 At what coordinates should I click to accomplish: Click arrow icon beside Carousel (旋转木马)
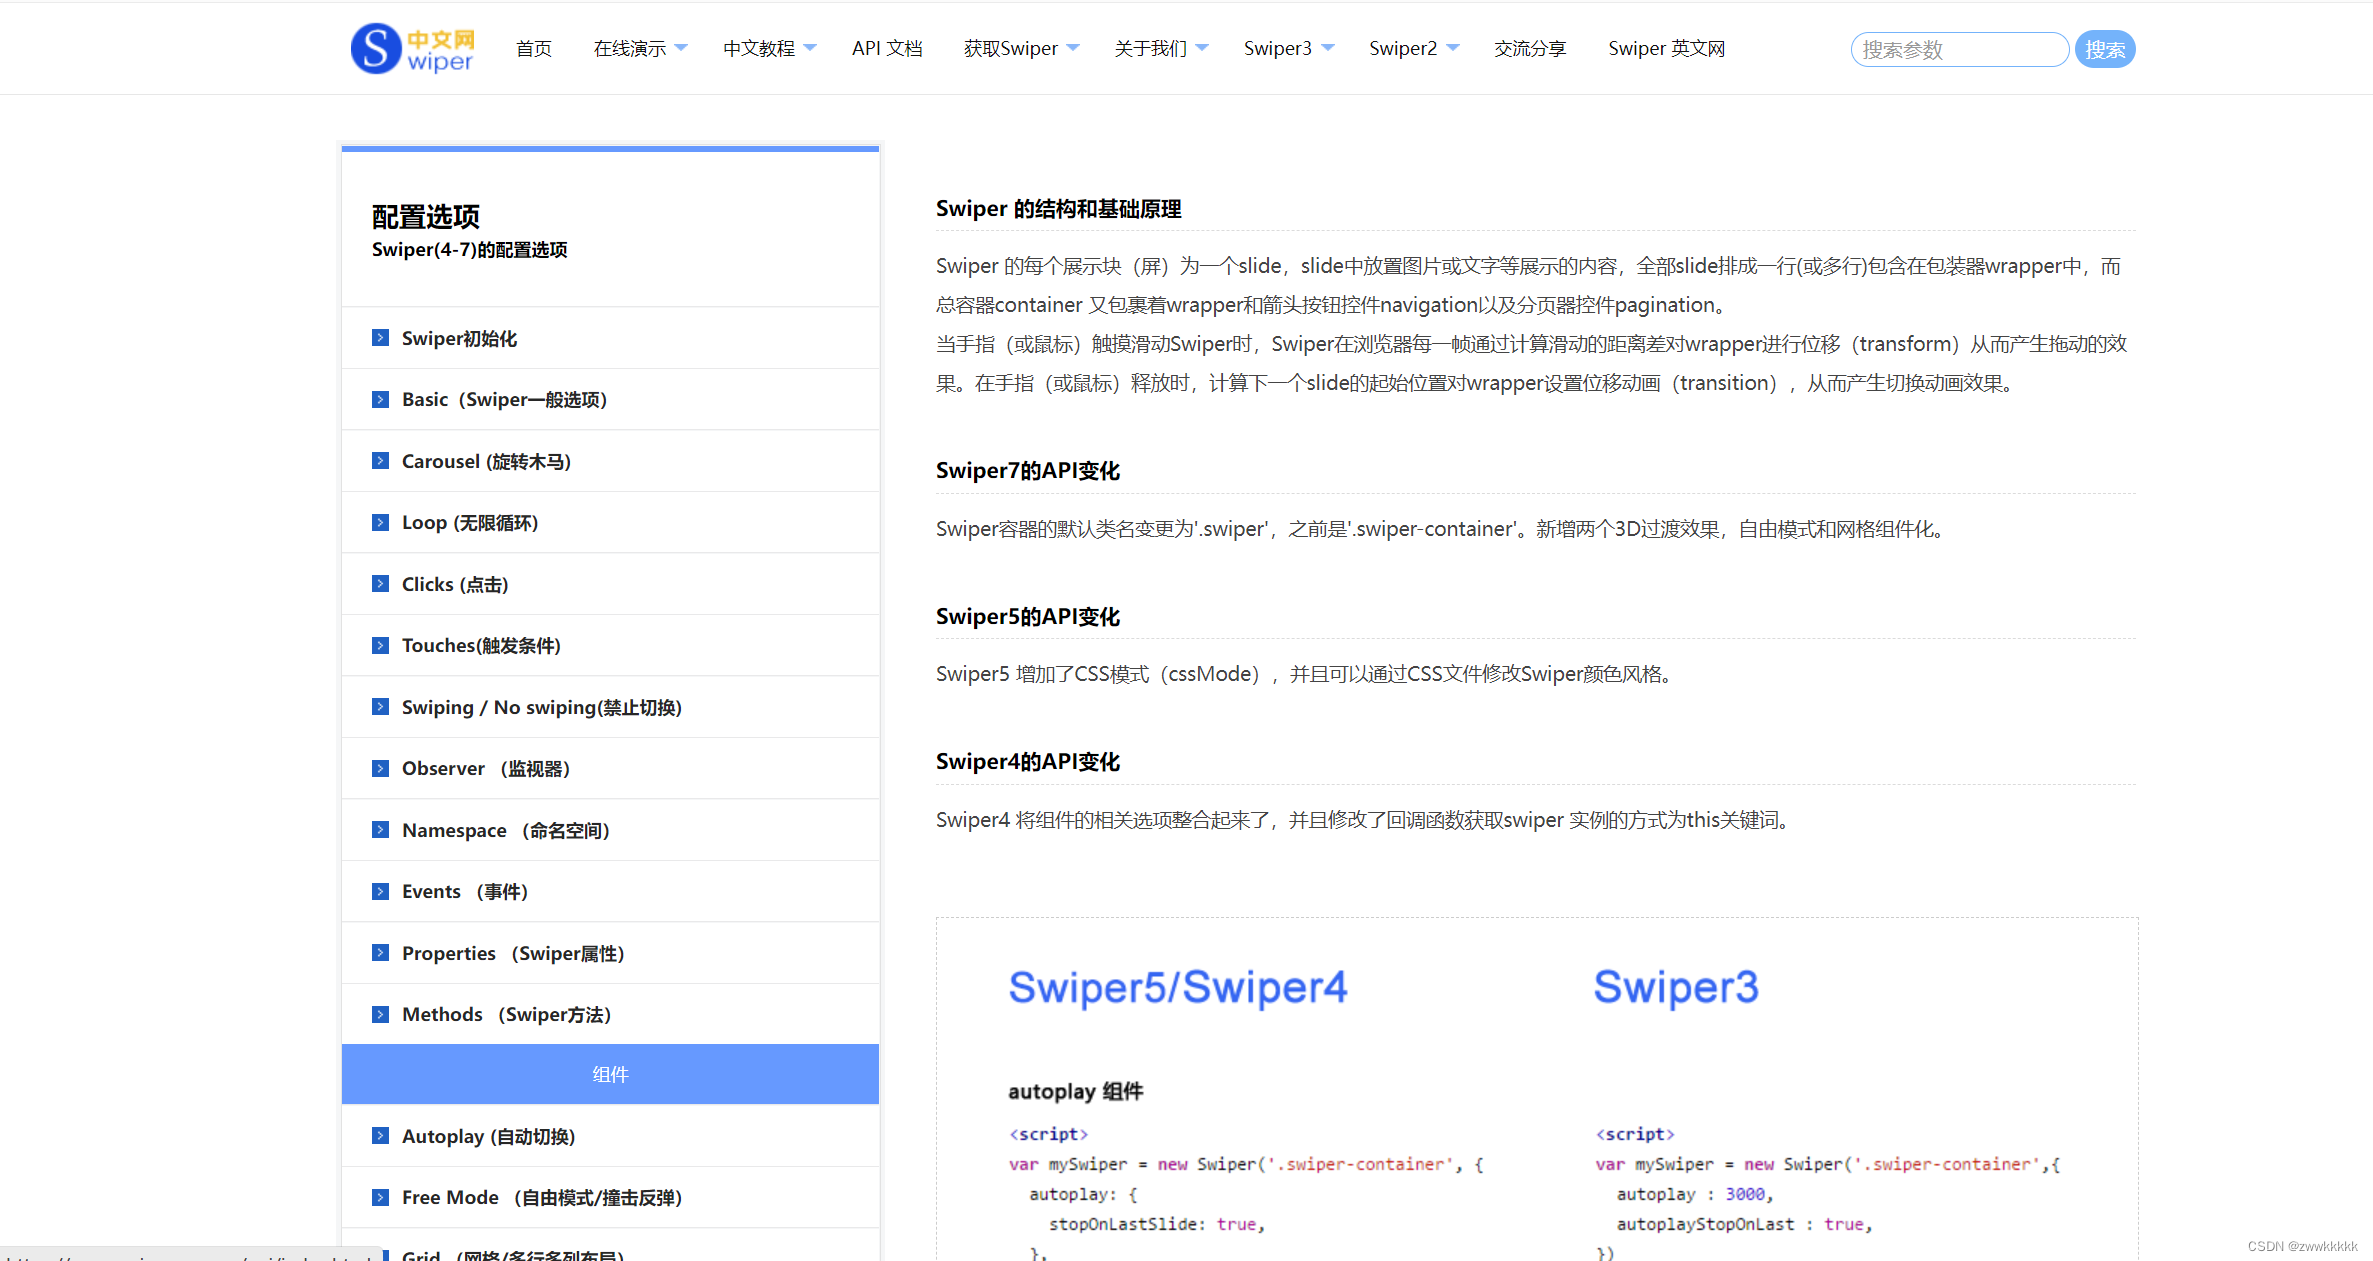pyautogui.click(x=380, y=461)
